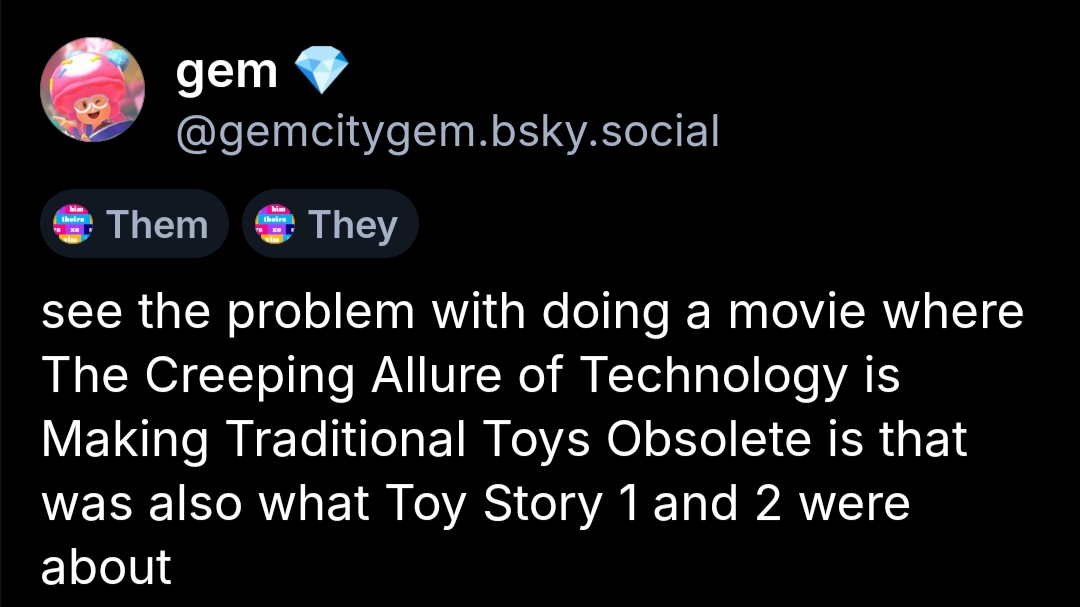Click the word "They" in the second badge

click(353, 224)
